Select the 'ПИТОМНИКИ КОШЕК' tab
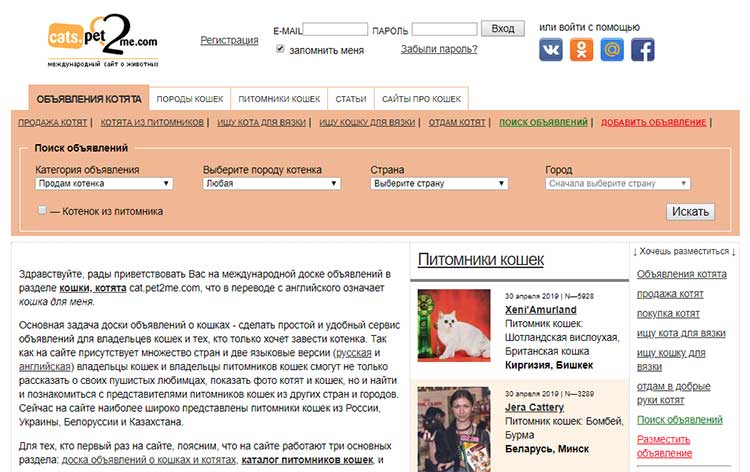Viewport: 750px width, 472px height. tap(279, 99)
